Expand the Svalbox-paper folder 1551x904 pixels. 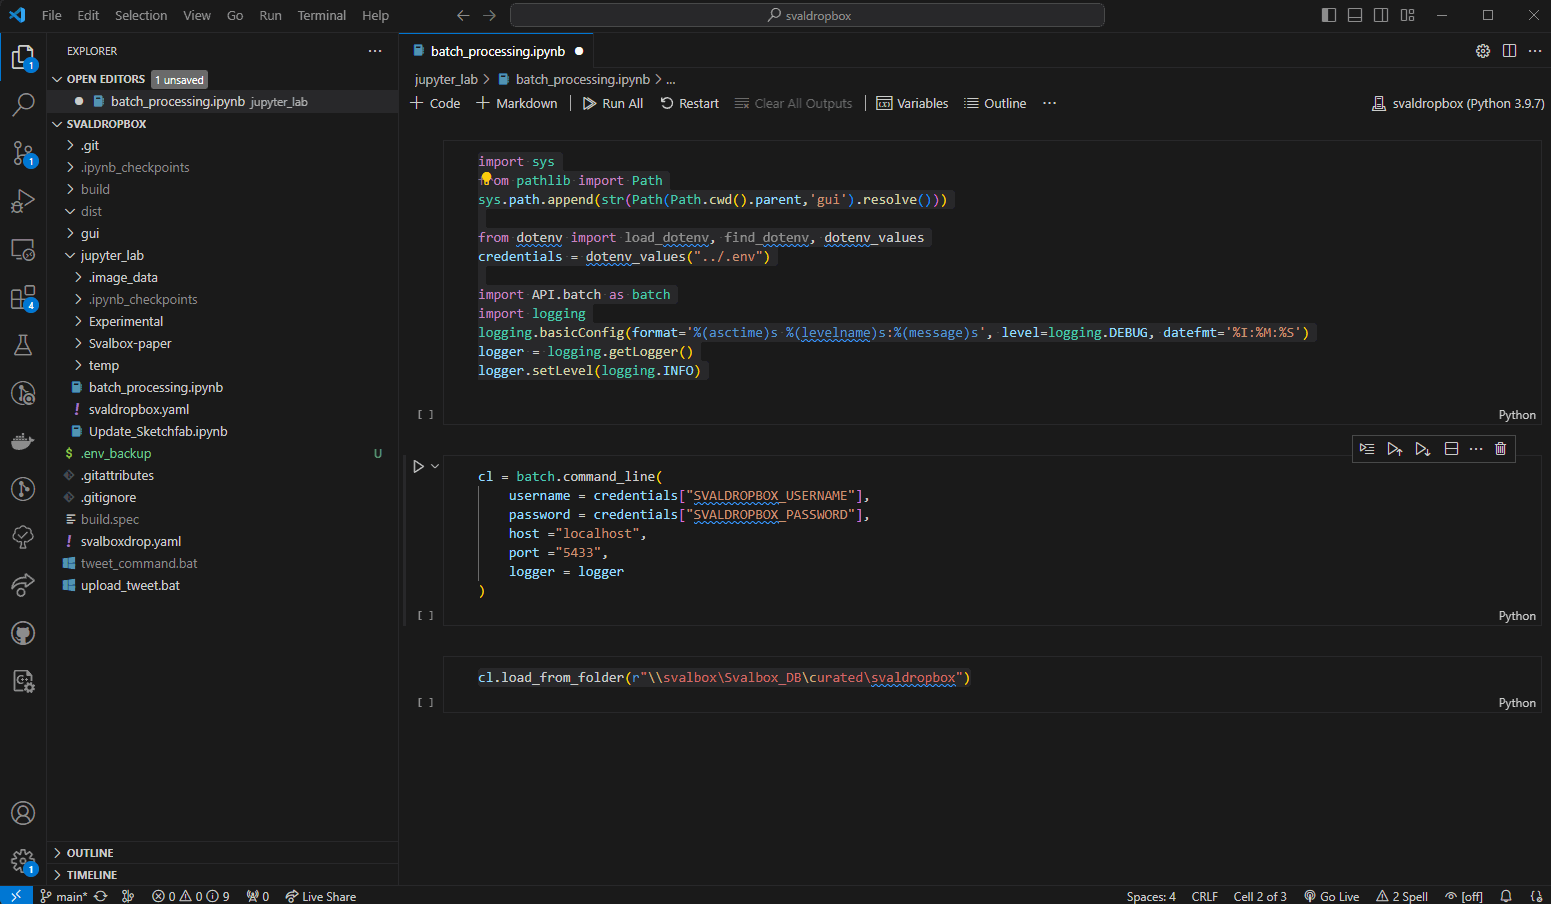(x=78, y=344)
